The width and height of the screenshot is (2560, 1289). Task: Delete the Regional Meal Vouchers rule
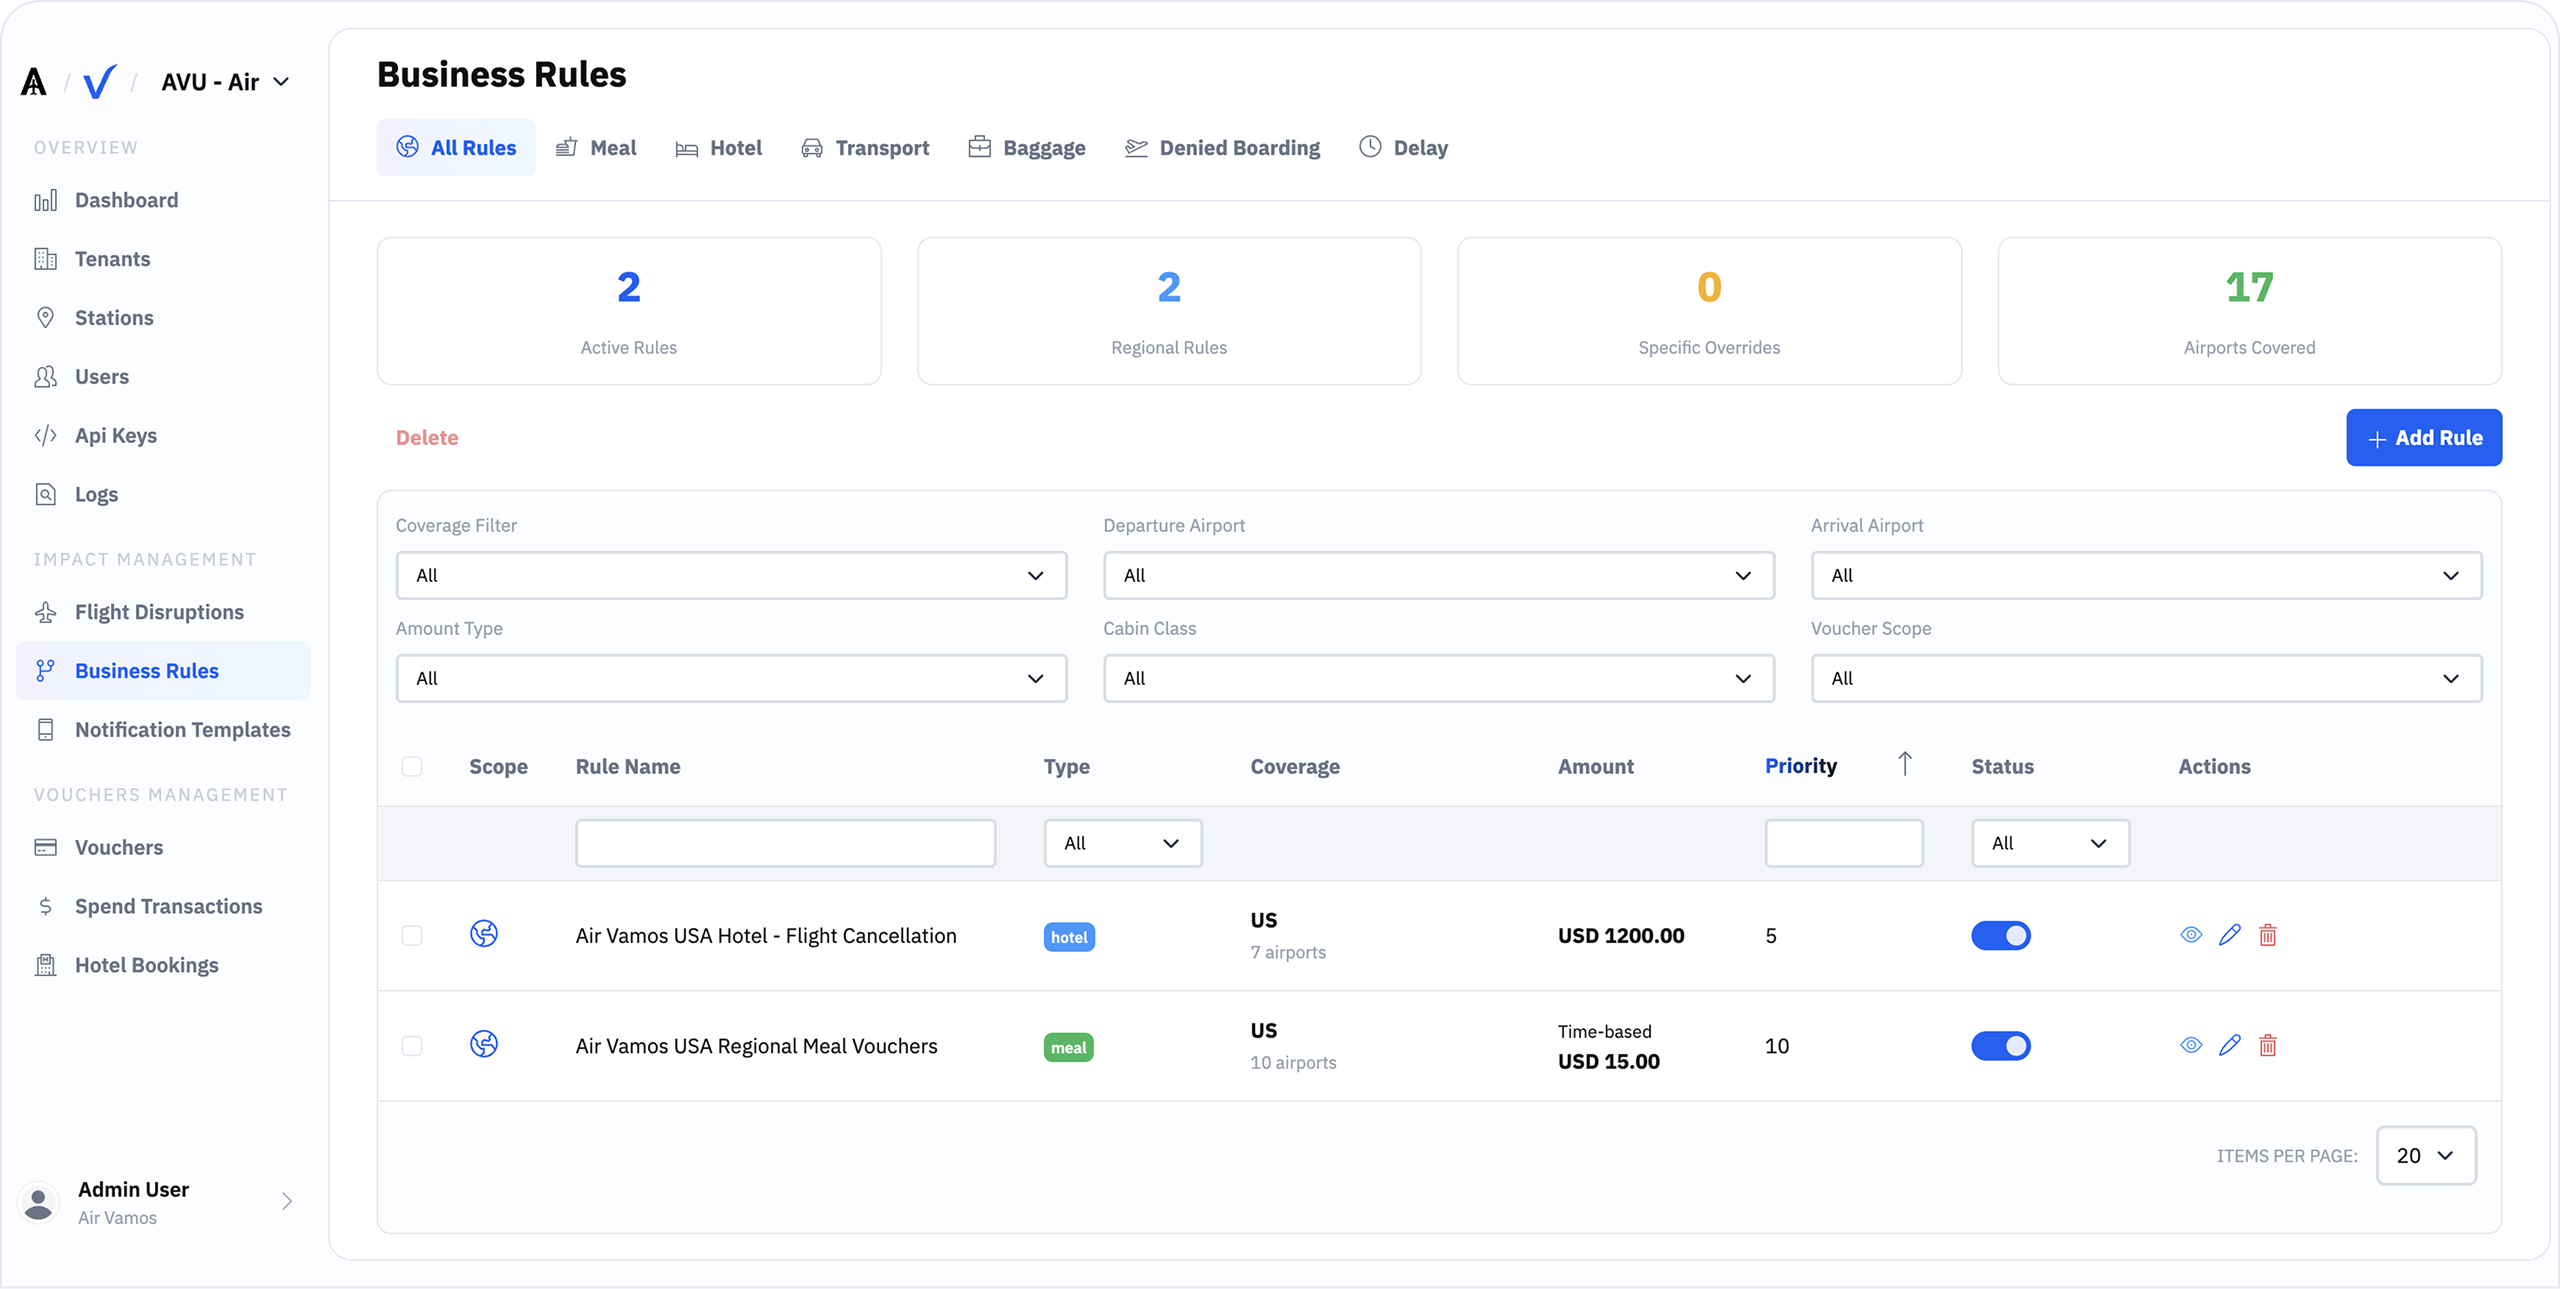click(x=2268, y=1045)
